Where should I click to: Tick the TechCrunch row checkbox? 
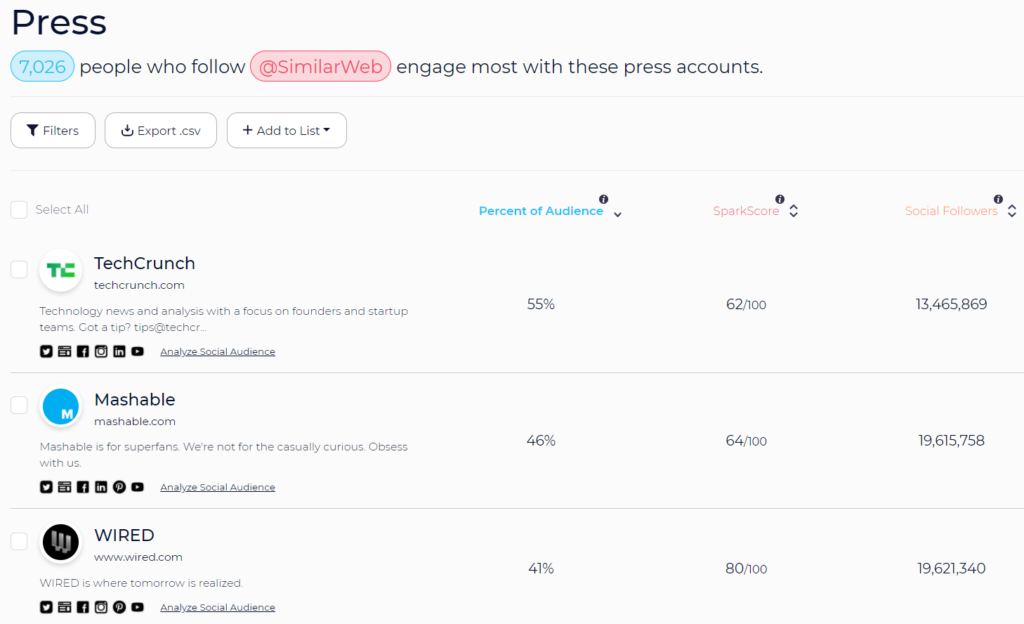click(19, 269)
